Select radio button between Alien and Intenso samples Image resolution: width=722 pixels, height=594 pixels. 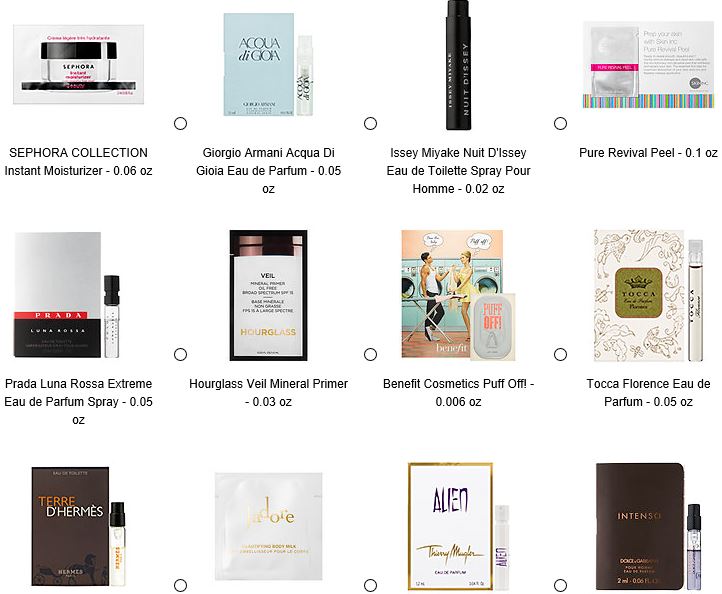pyautogui.click(x=560, y=586)
